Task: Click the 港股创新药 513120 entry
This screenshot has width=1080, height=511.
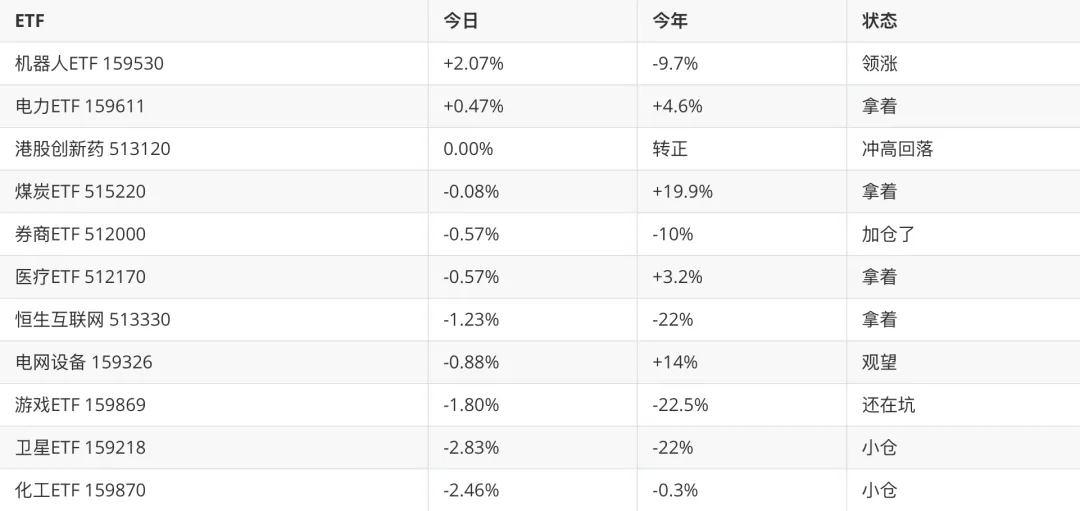Action: (x=93, y=149)
